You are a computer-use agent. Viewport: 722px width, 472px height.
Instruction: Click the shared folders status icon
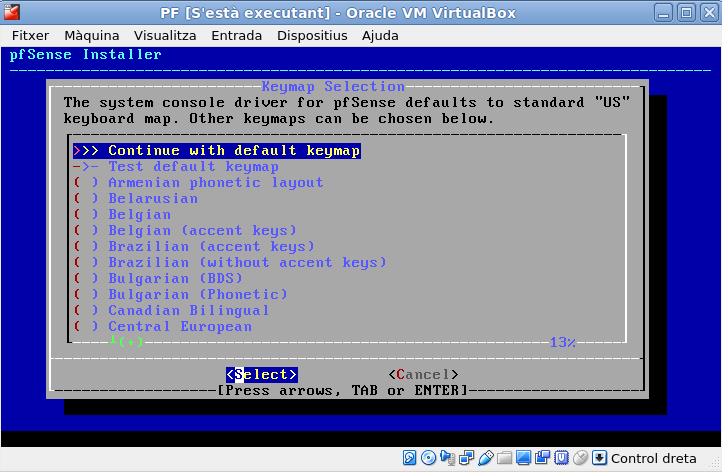tap(504, 458)
